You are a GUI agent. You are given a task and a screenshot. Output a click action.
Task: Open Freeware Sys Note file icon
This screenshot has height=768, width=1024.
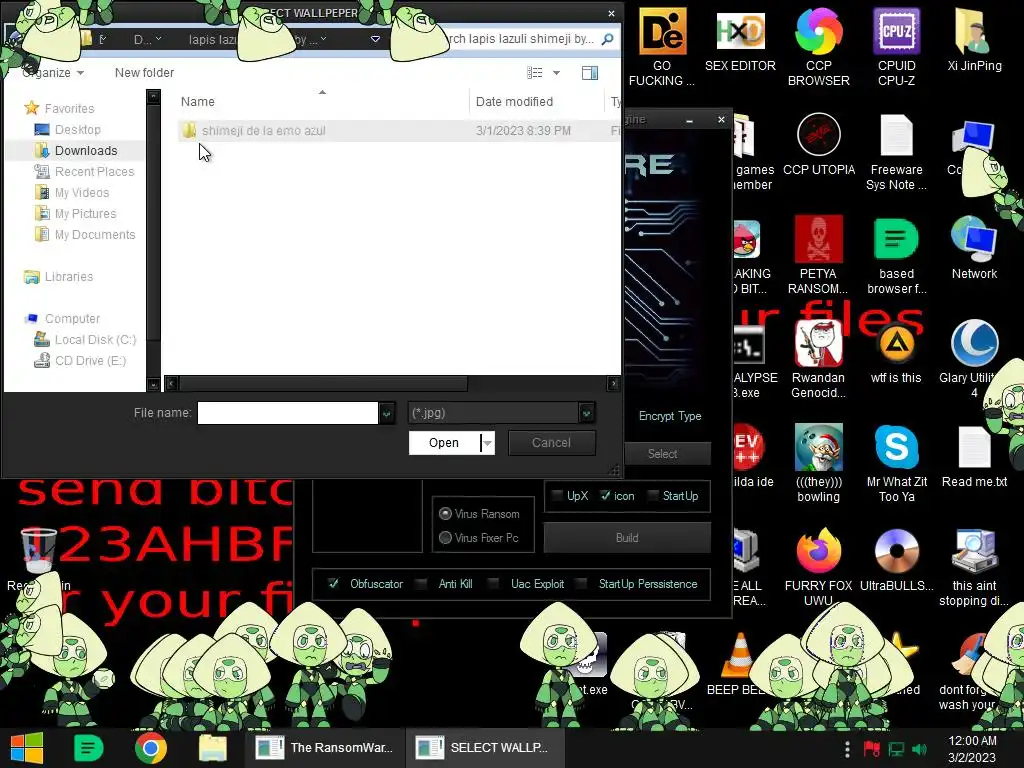point(896,152)
